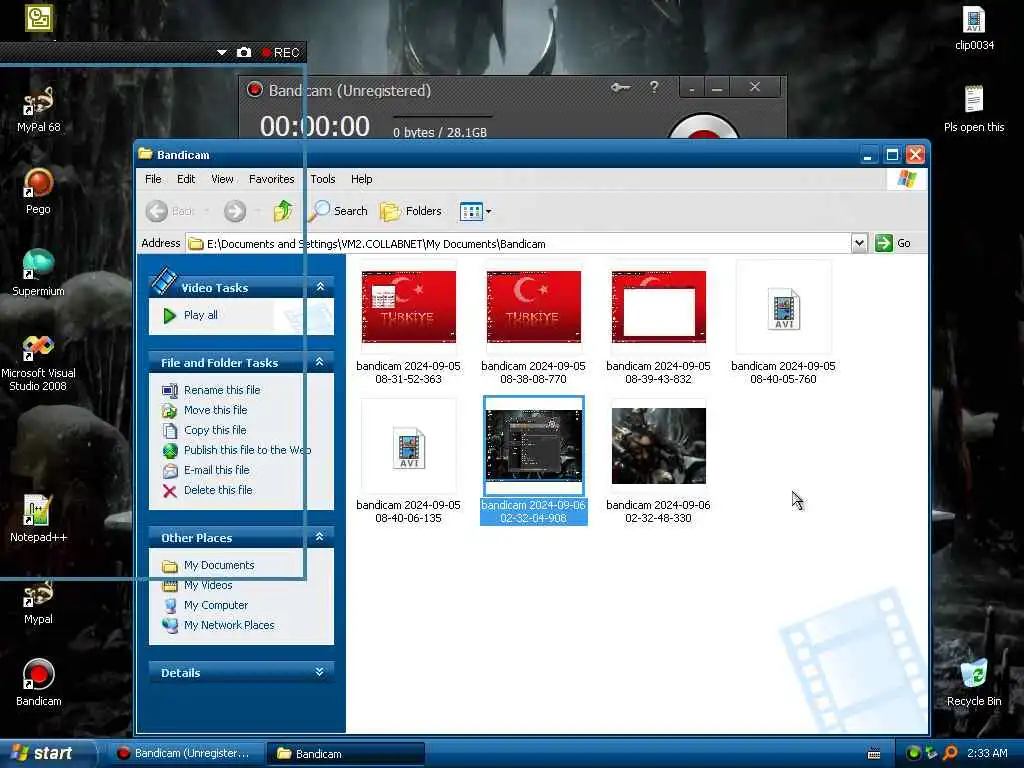Open clip0034 AVI file on desktop
Image resolution: width=1024 pixels, height=768 pixels.
974,27
